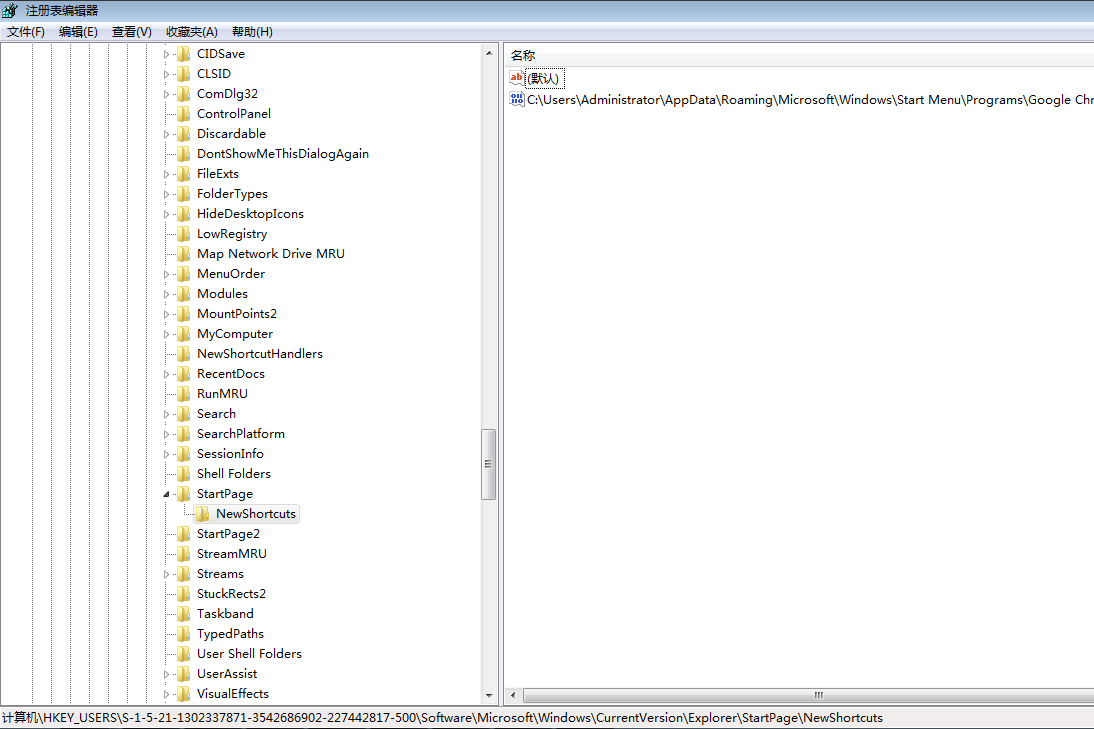Viewport: 1094px width, 729px height.
Task: Select the C:\Users\Administrator Google Chrome path value
Action: 809,100
